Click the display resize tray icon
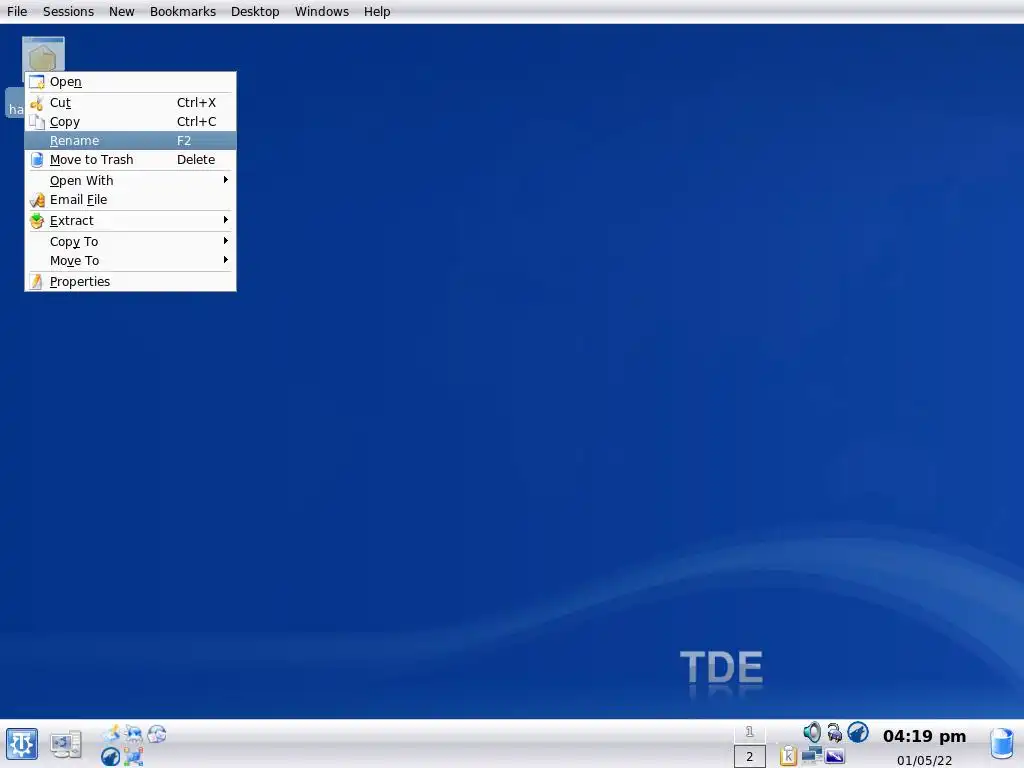 tap(835, 756)
